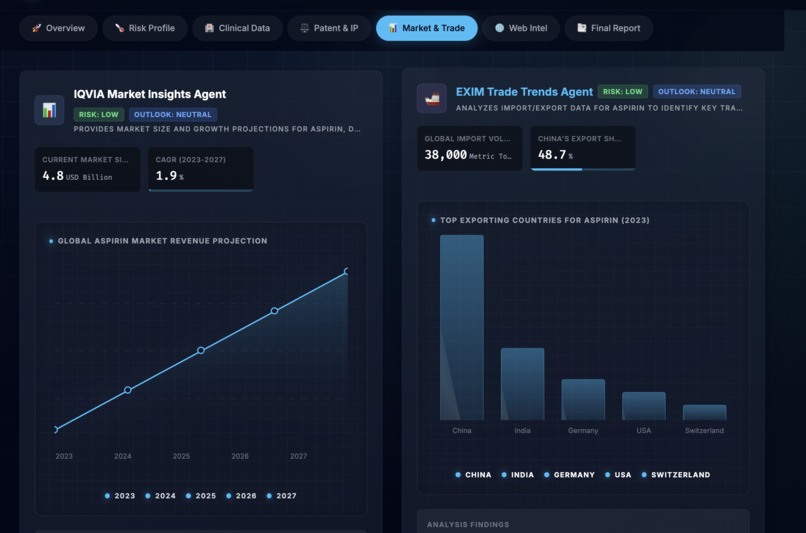The width and height of the screenshot is (806, 533).
Task: Click the Switzerland x-axis label
Action: [x=704, y=431]
